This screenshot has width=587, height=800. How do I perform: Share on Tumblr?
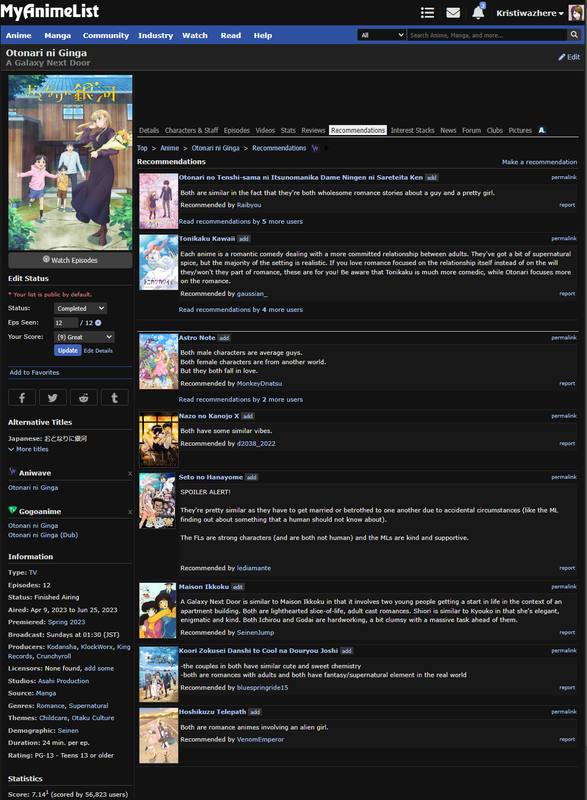(115, 397)
